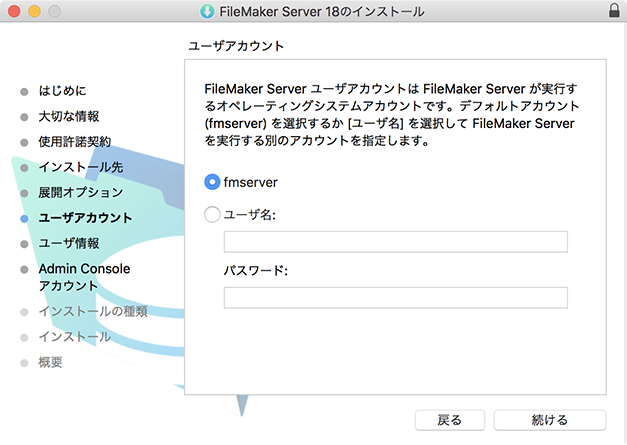Click the FileMaker Server 18のインストール window title
Screen dimensions: 627x445
point(322,11)
